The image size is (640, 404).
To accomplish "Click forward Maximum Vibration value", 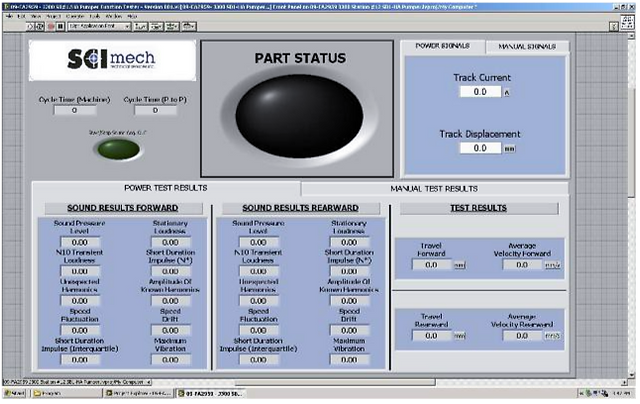I will [170, 360].
